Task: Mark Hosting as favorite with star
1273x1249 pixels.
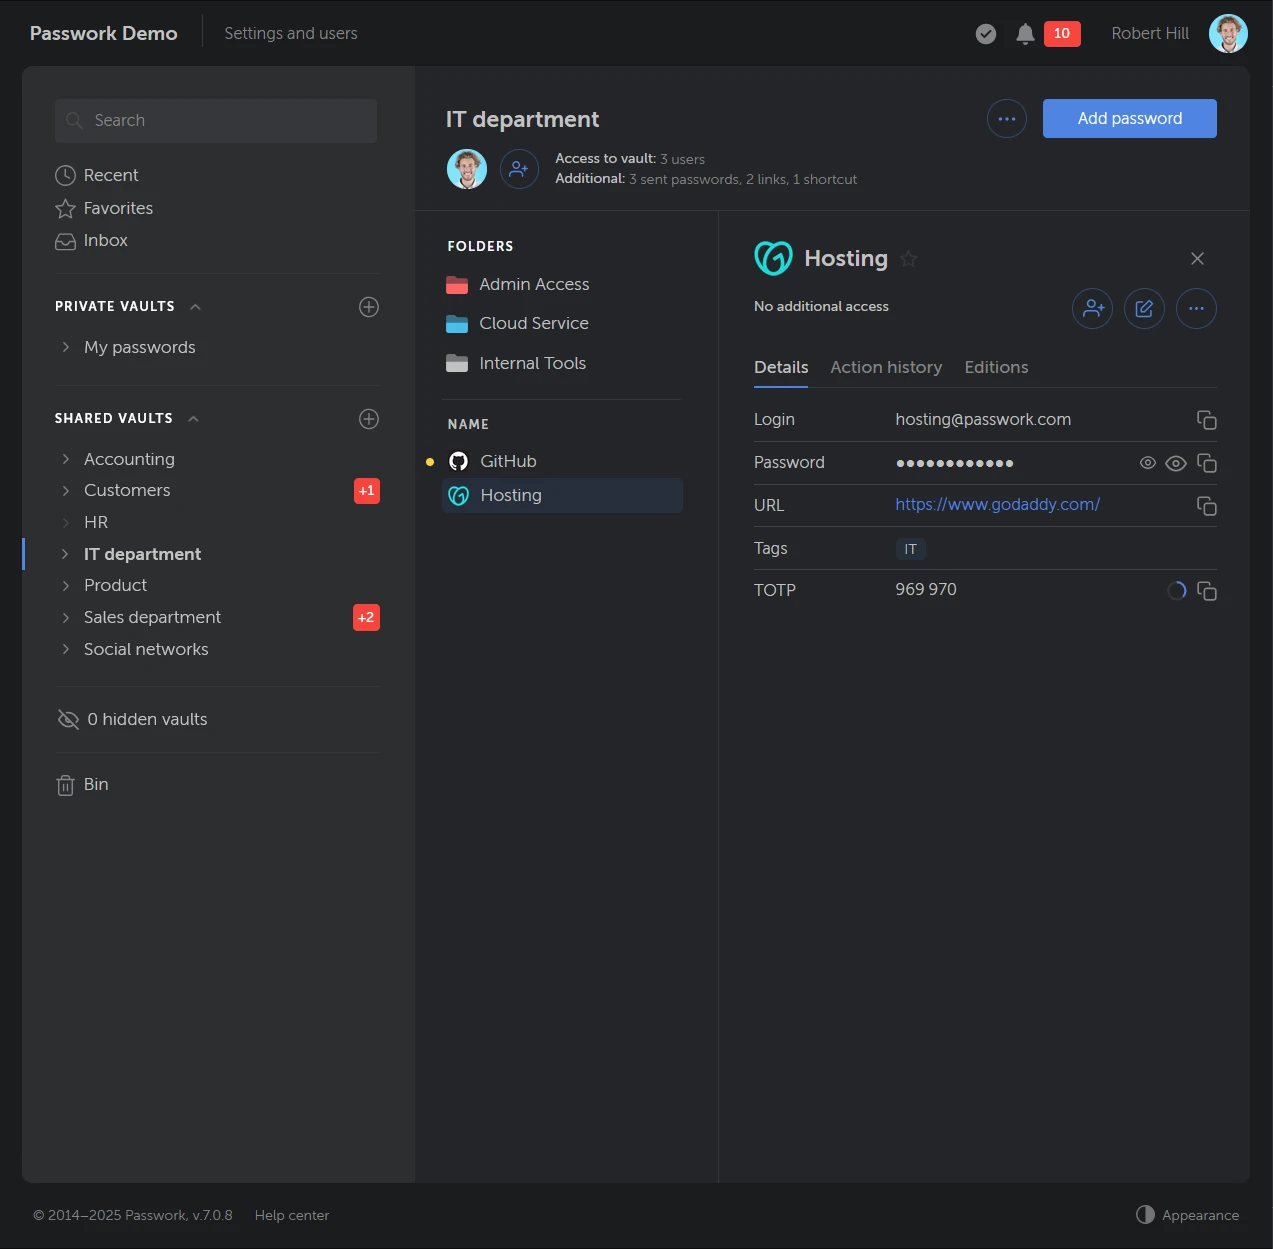Action: [909, 259]
